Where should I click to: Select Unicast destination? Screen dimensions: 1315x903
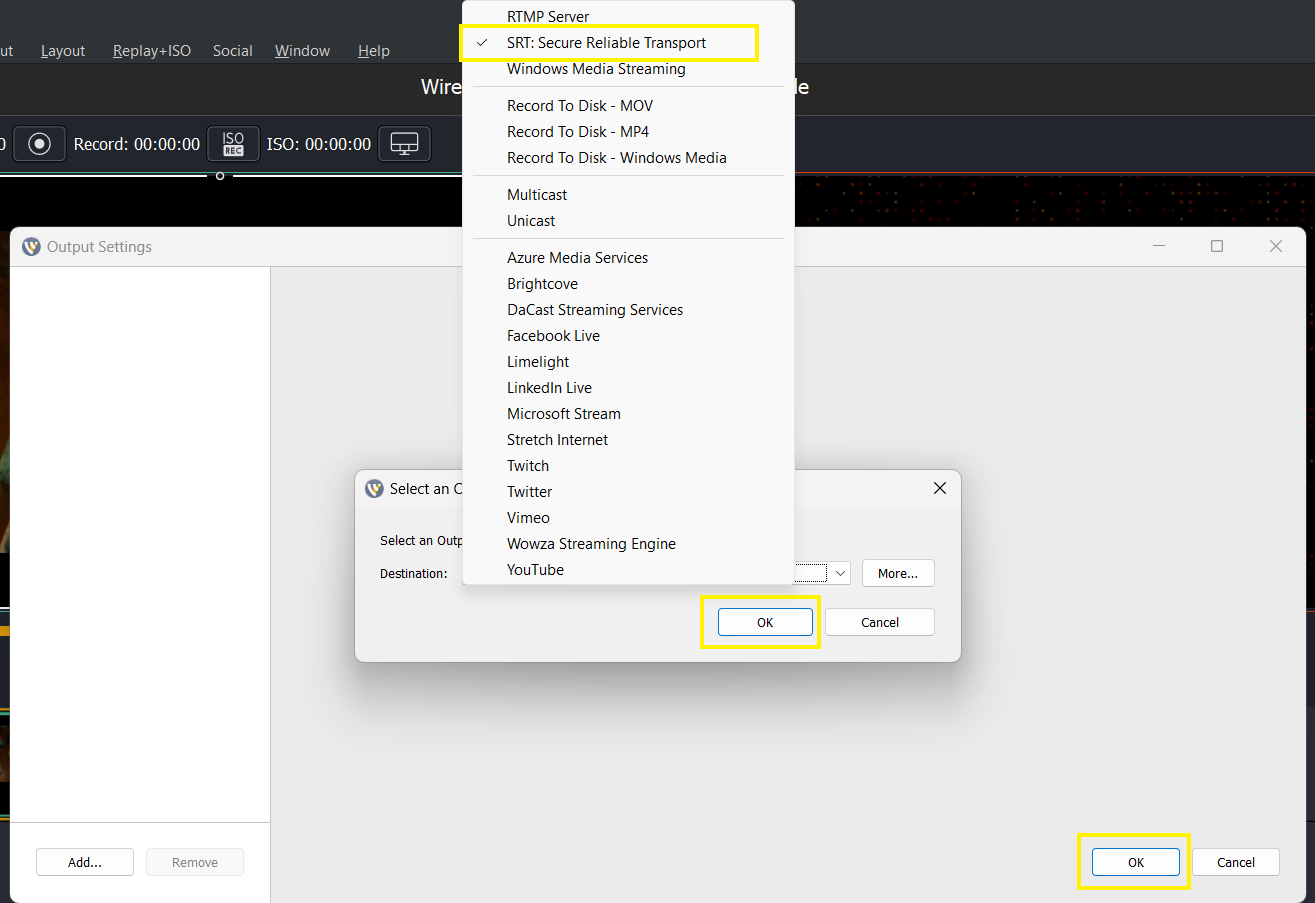click(x=628, y=221)
